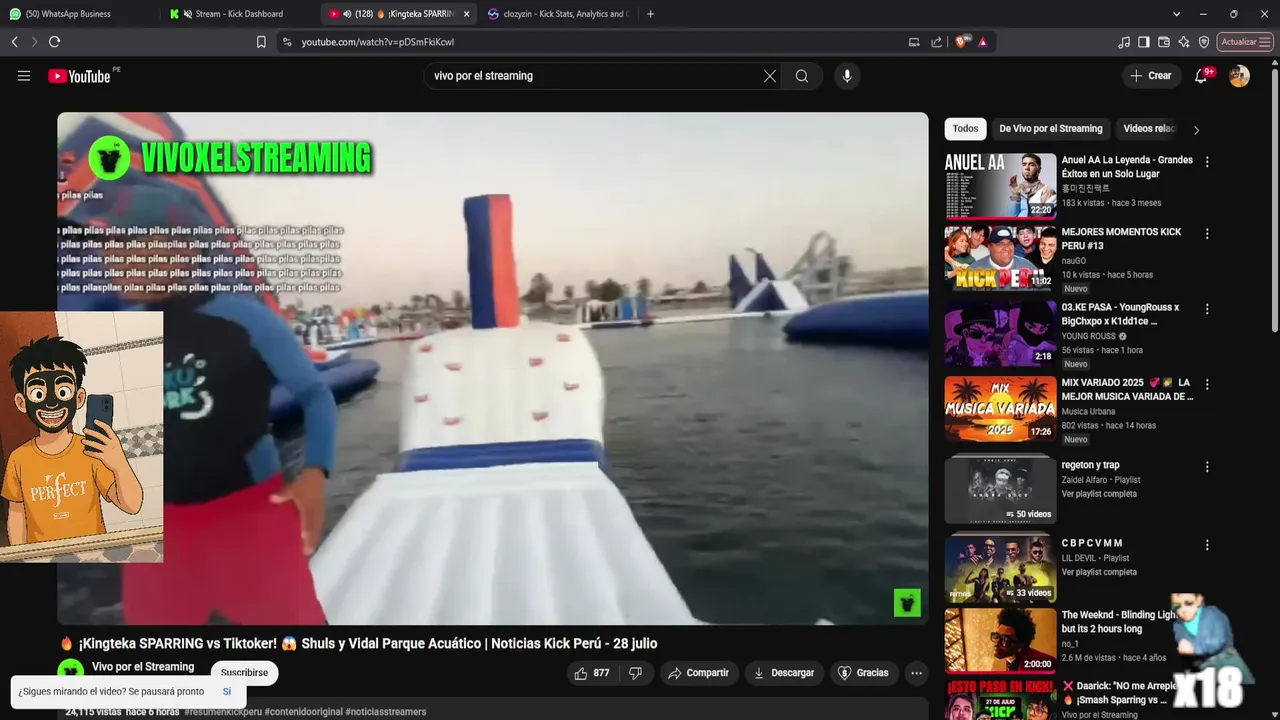Screen dimensions: 1280x720
Task: Select De Vivo por el Streaming chip
Action: pos(1051,129)
